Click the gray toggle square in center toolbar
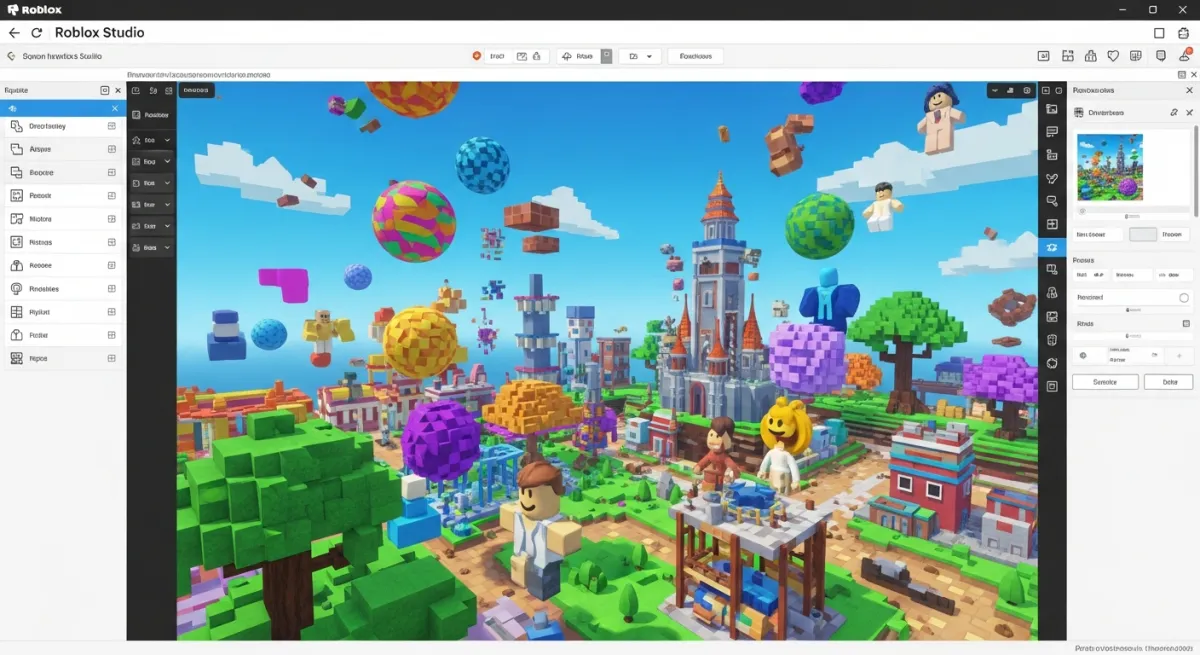1200x655 pixels. (x=605, y=56)
